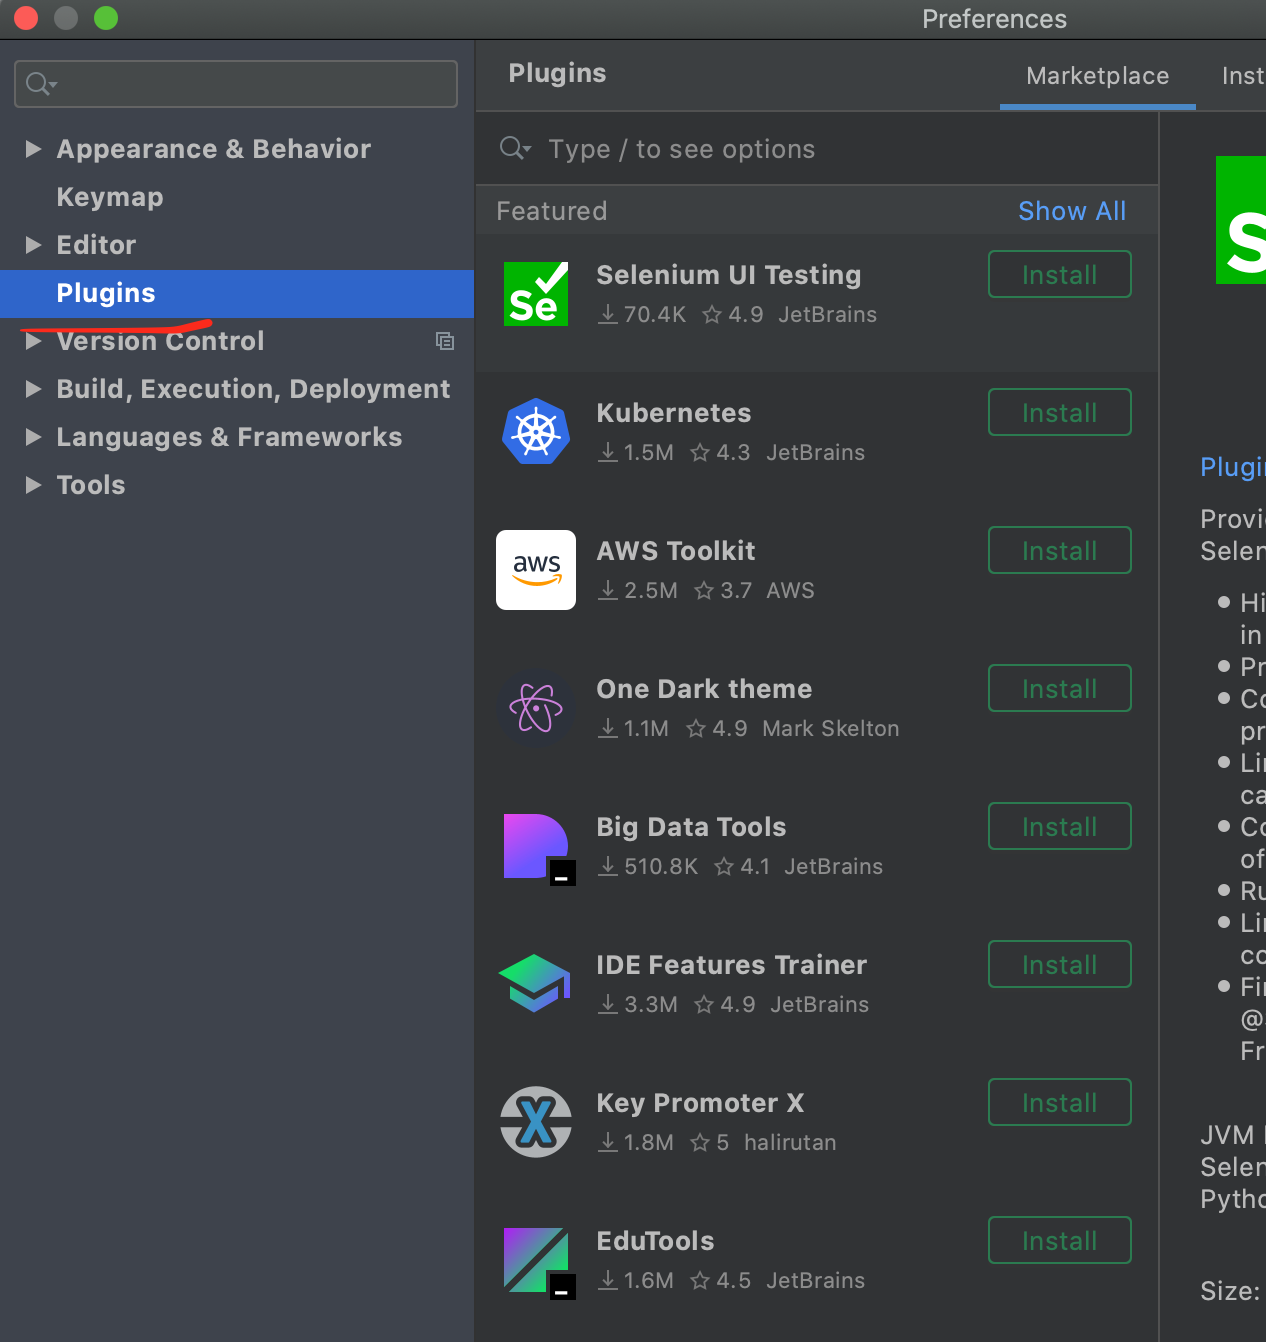Select the Key Promoter X title
1266x1342 pixels.
[700, 1103]
